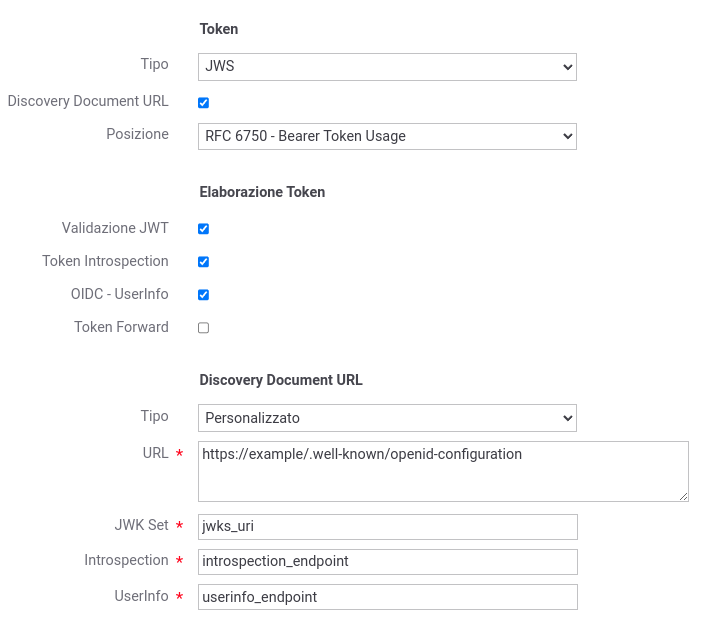
Task: Click the Token Forward label
Action: click(x=122, y=327)
